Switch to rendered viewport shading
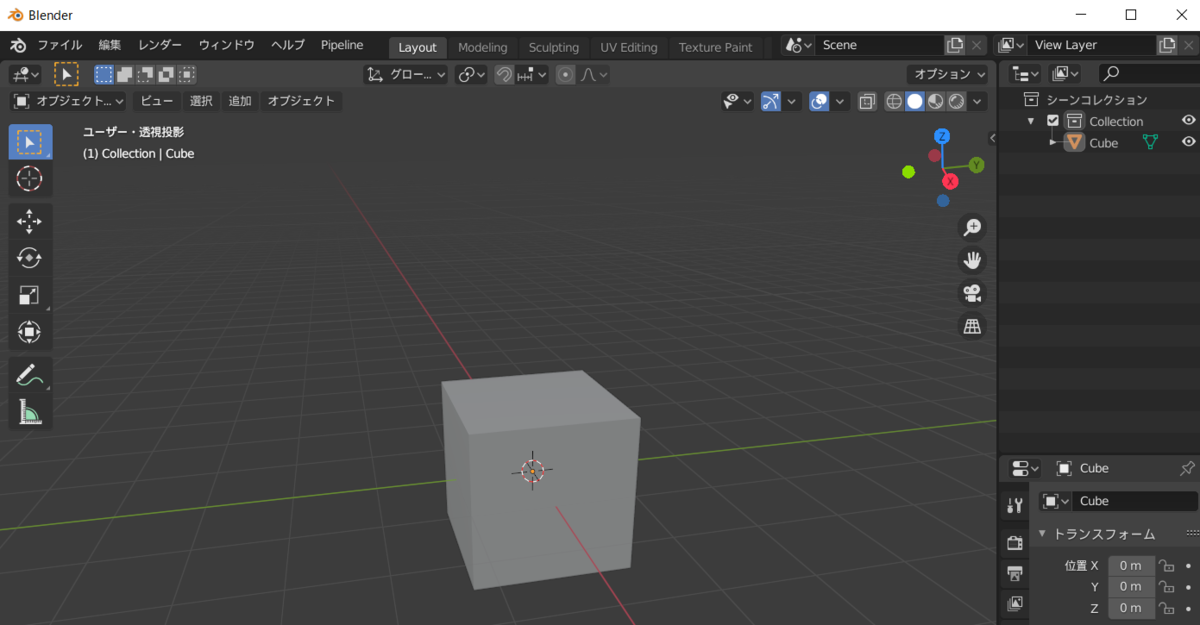This screenshot has height=625, width=1200. [957, 101]
